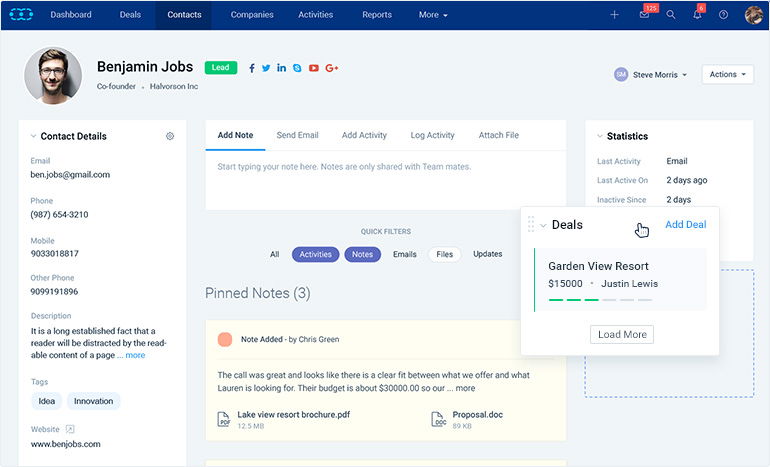770x467 pixels.
Task: Open the More menu in navbar
Action: 433,15
